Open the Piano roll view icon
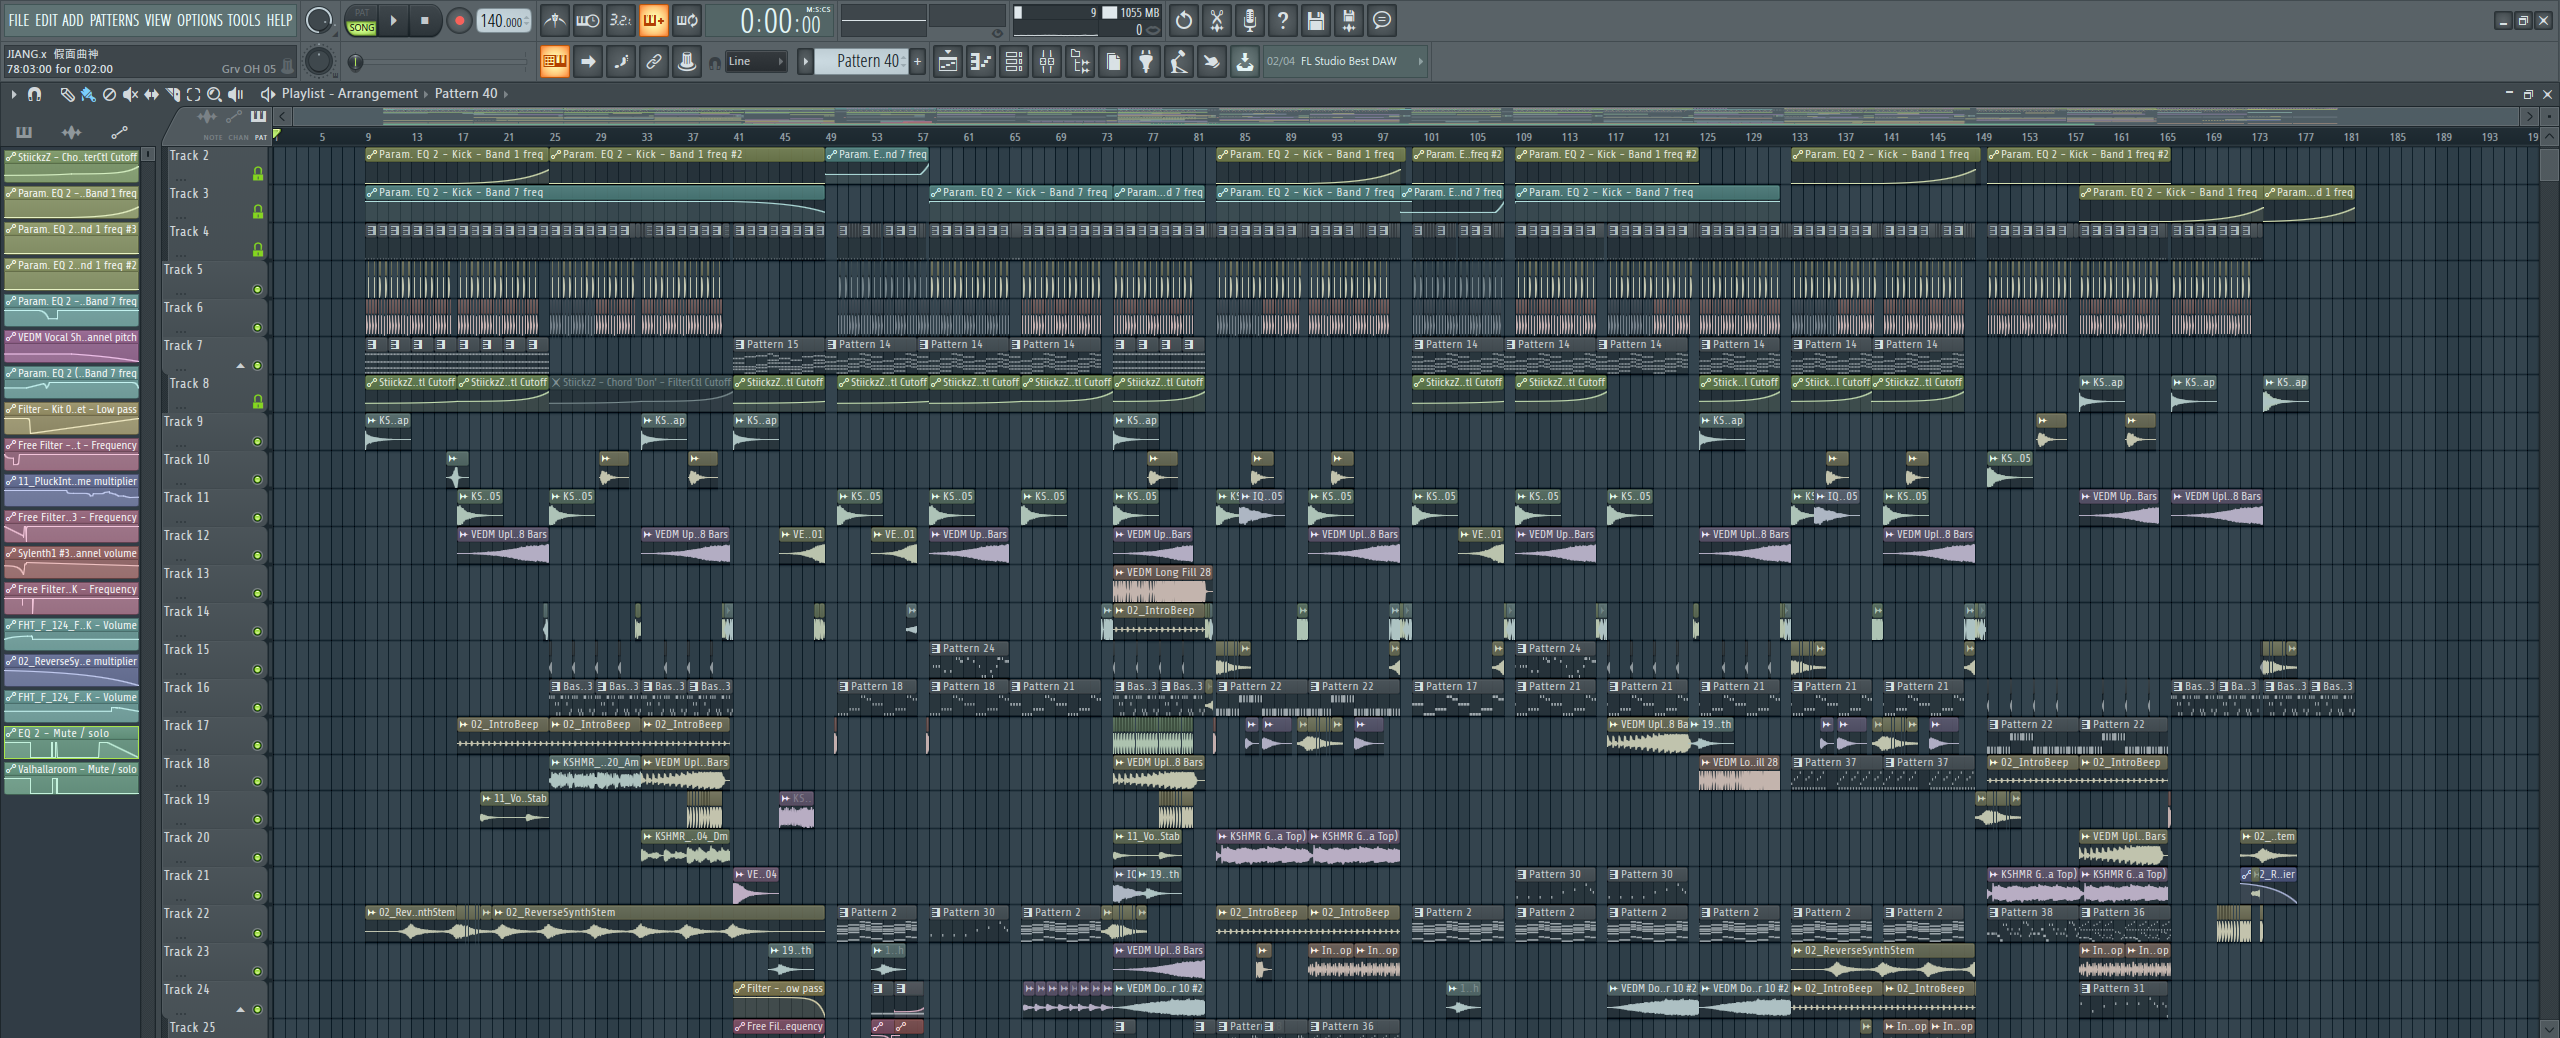The height and width of the screenshot is (1038, 2560). [x=980, y=62]
